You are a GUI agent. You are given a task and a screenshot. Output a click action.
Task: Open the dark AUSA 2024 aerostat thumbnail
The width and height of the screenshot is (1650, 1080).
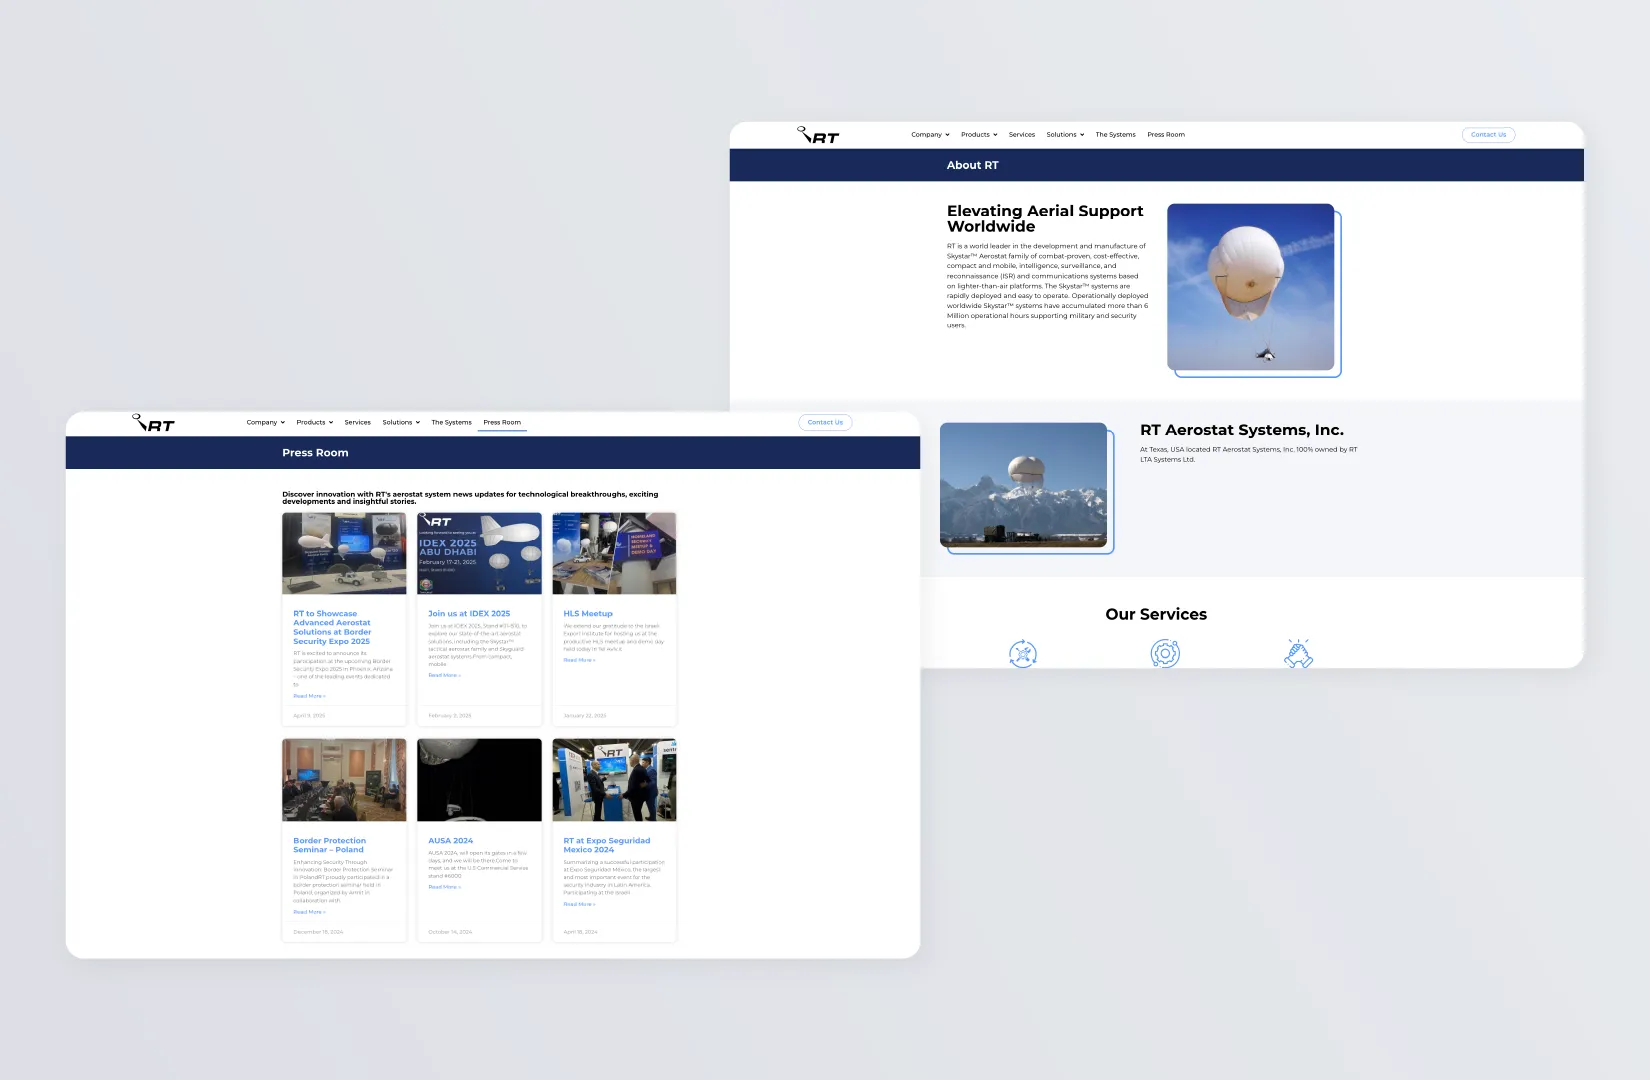(x=479, y=780)
